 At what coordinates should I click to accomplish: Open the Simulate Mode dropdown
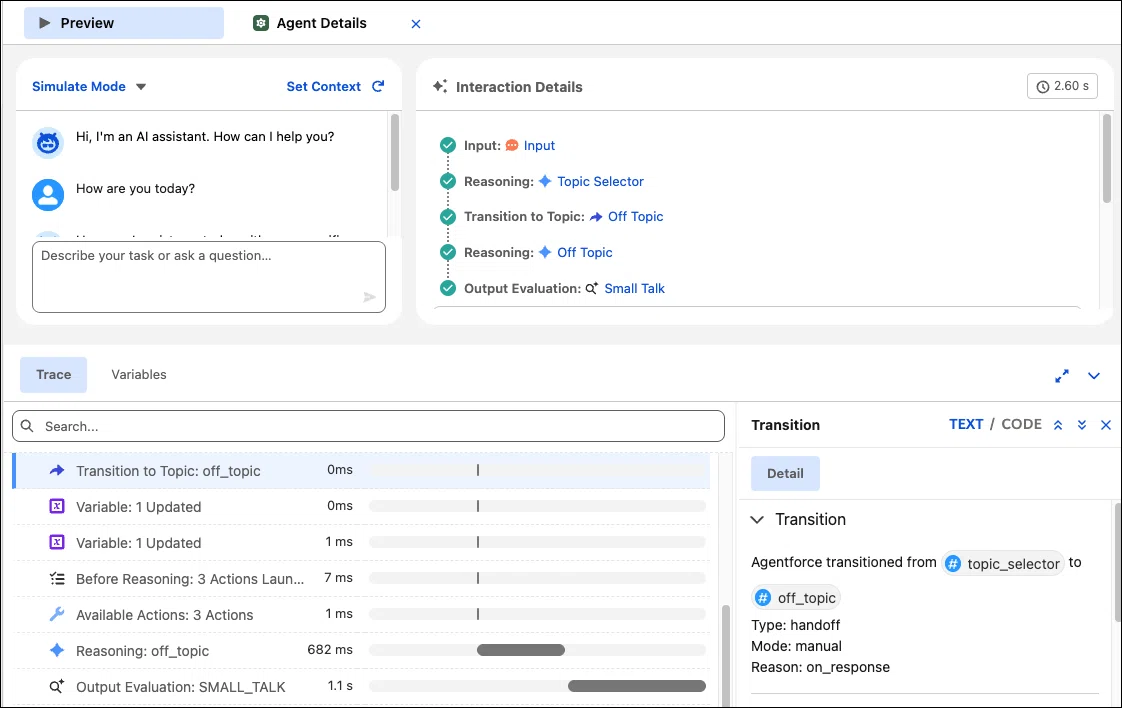tap(89, 87)
